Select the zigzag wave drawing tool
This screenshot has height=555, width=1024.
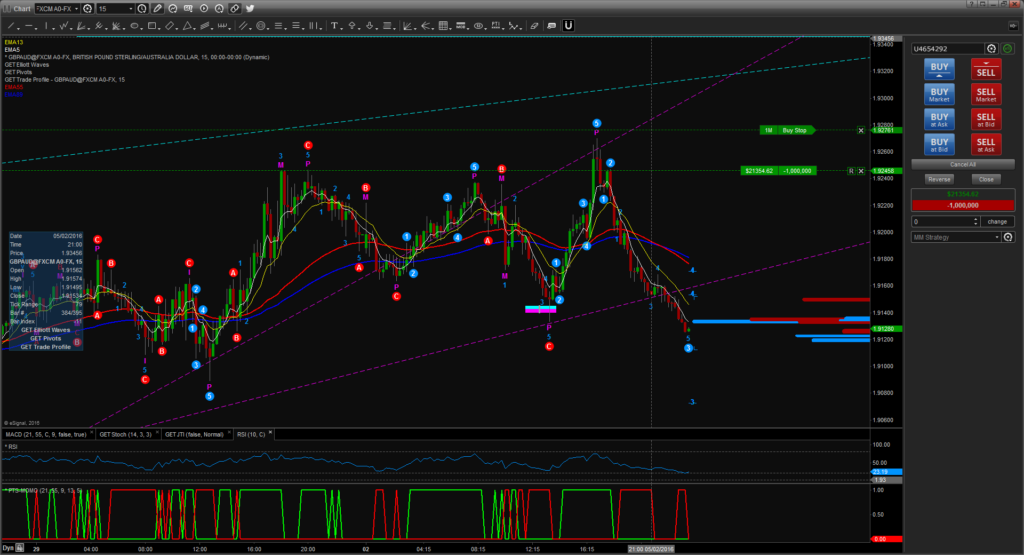pos(64,25)
